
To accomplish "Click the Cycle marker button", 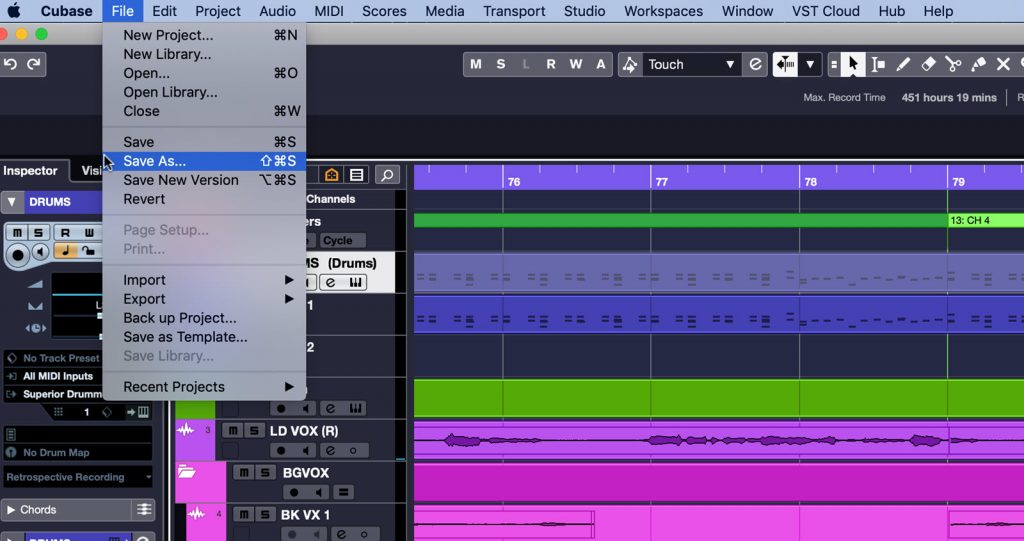I will click(x=338, y=240).
